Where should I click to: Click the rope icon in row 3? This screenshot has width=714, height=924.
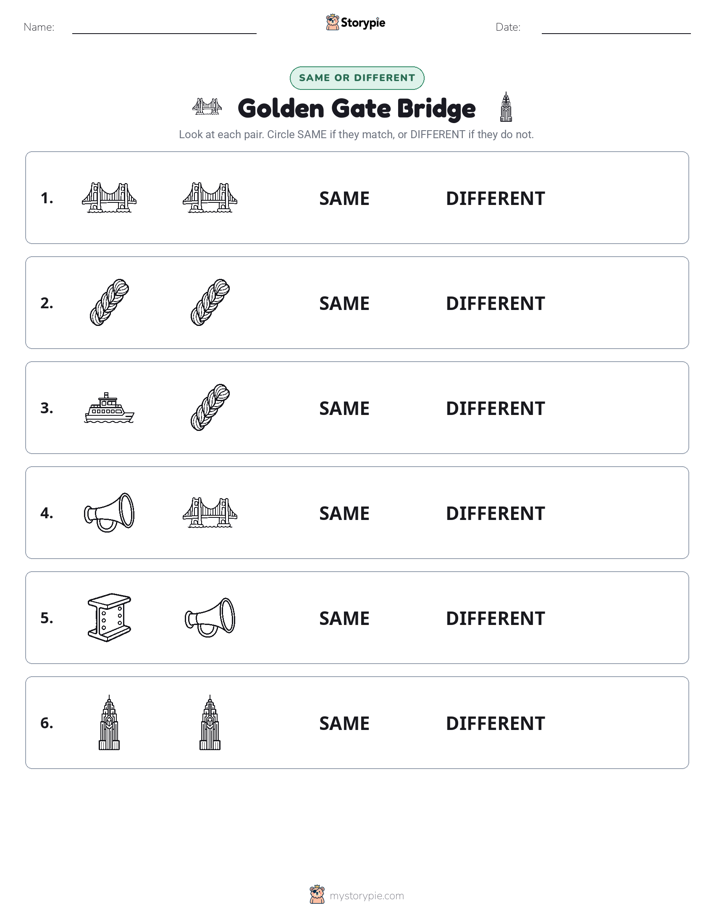click(210, 407)
